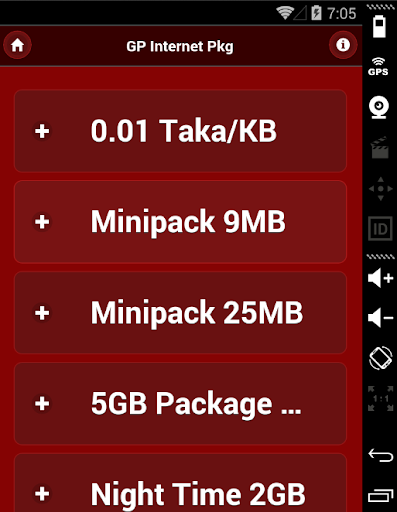Image resolution: width=397 pixels, height=512 pixels.
Task: Expand the Minipack 9MB plus sign
Action: (x=42, y=222)
